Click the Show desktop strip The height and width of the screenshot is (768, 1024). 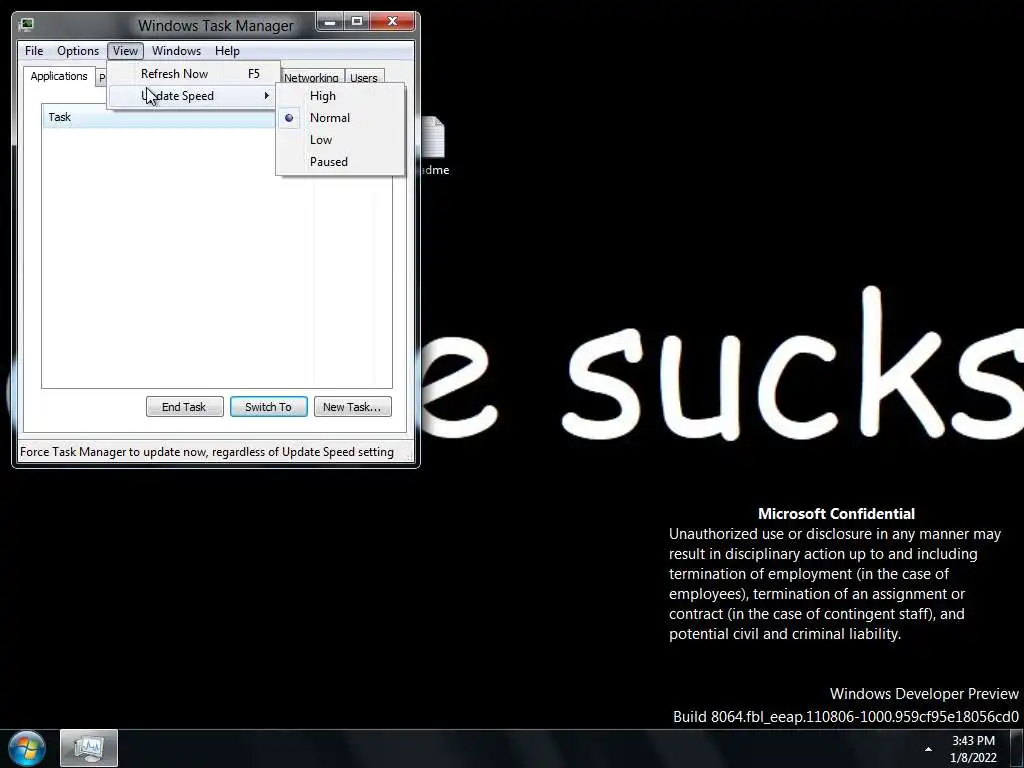pyautogui.click(x=1017, y=748)
